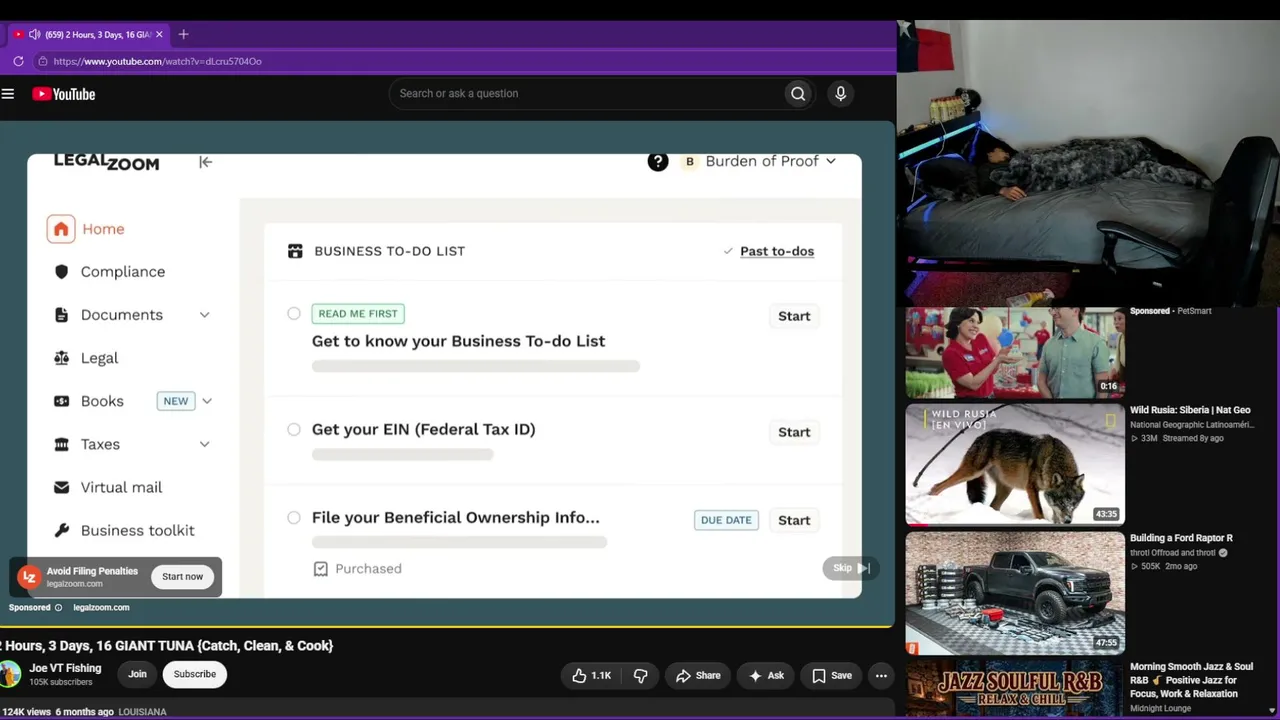Open Taxes in the LegalZoom sidebar
This screenshot has width=1280, height=720.
(x=100, y=444)
